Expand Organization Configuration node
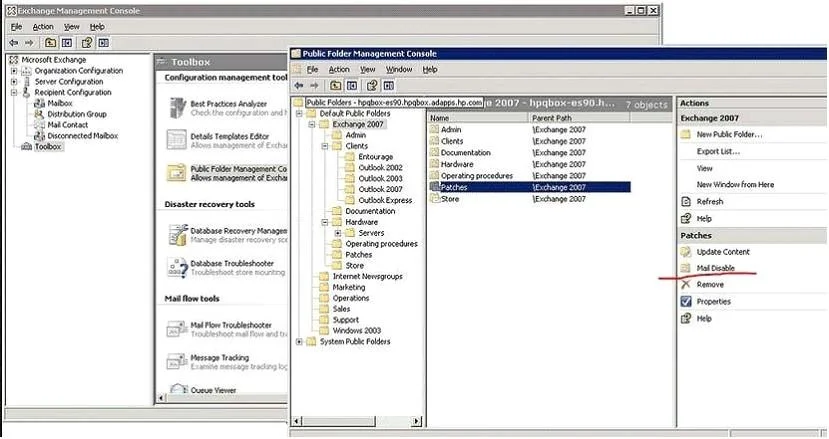 (x=14, y=70)
